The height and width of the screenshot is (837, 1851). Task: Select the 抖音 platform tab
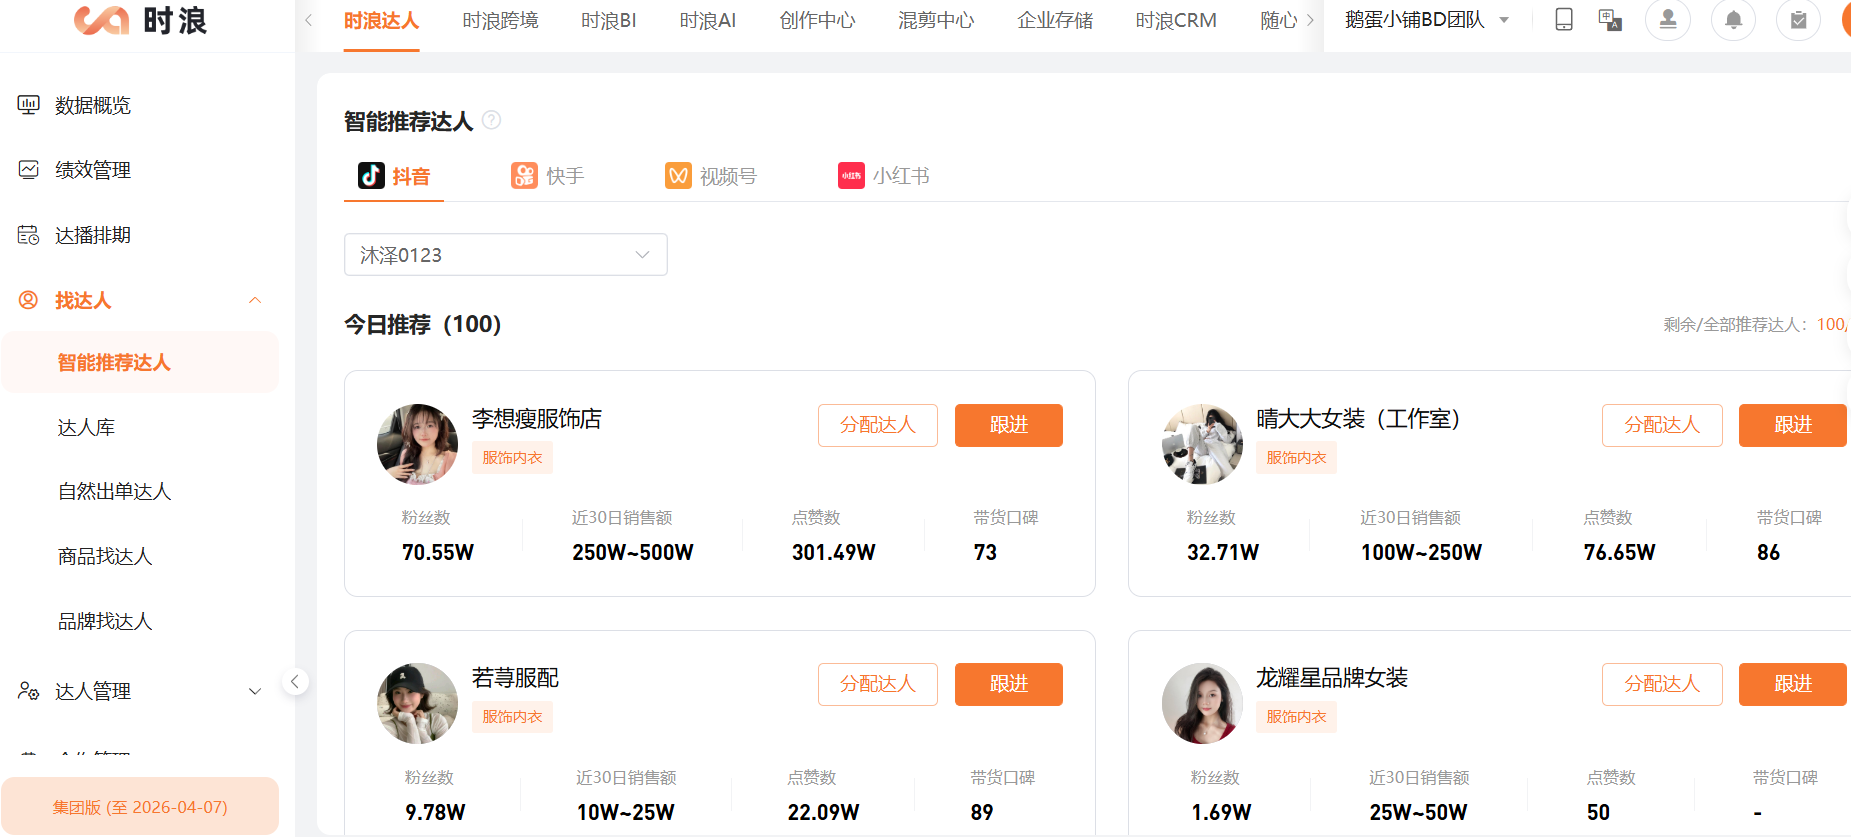click(x=394, y=176)
